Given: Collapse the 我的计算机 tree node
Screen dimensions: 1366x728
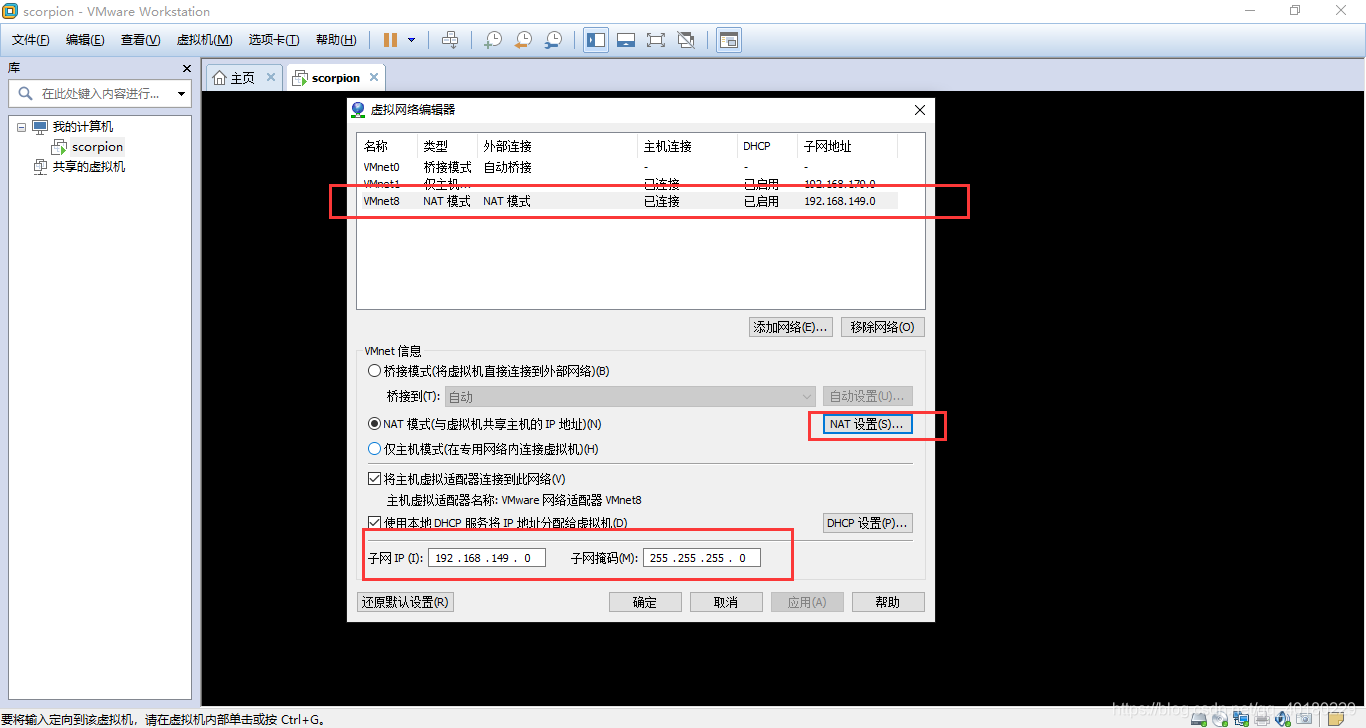Looking at the screenshot, I should 21,127.
